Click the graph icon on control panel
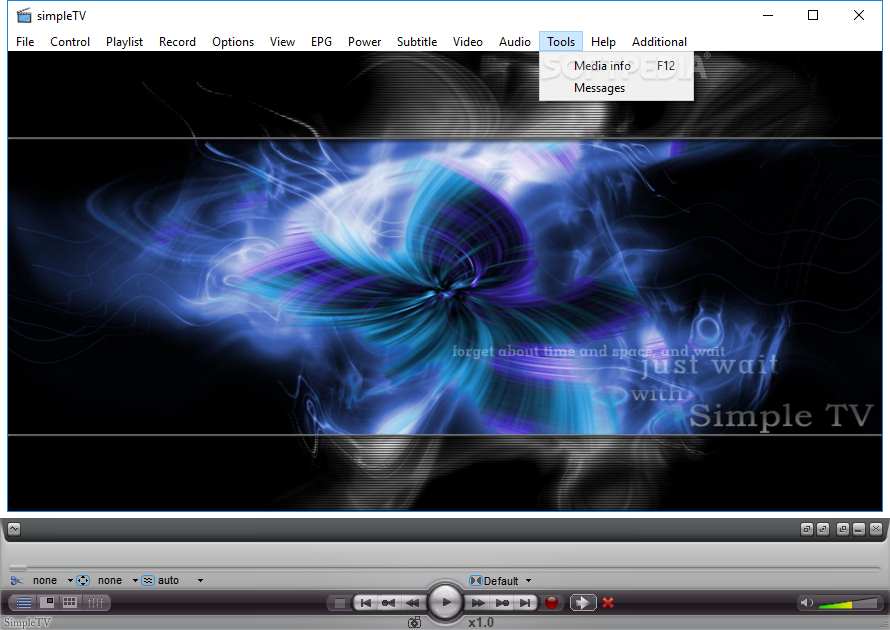 (14, 529)
